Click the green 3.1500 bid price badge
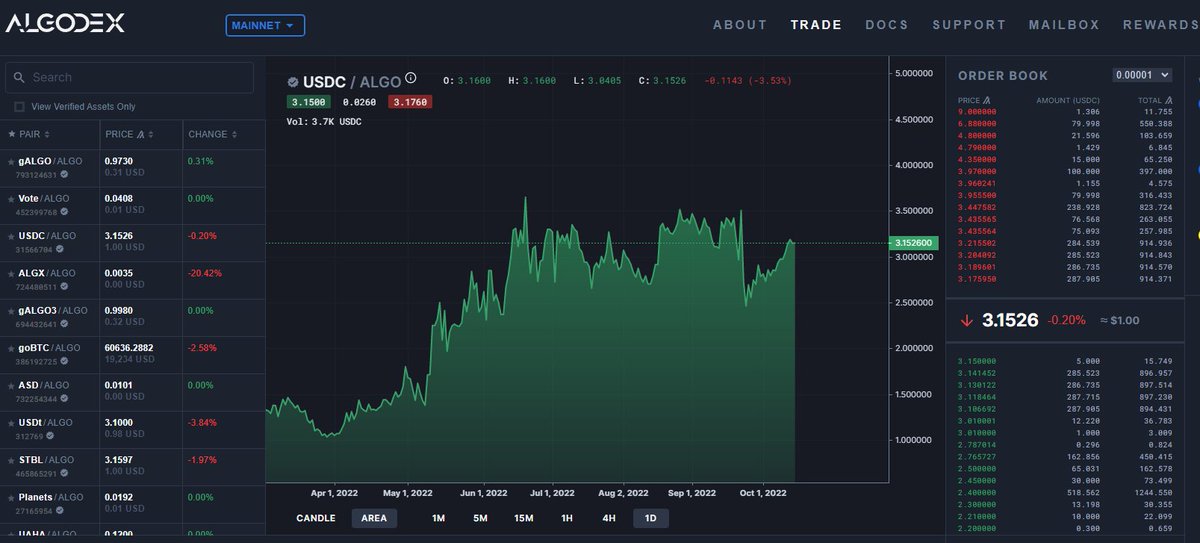Screen dimensions: 1200x543 [310, 102]
